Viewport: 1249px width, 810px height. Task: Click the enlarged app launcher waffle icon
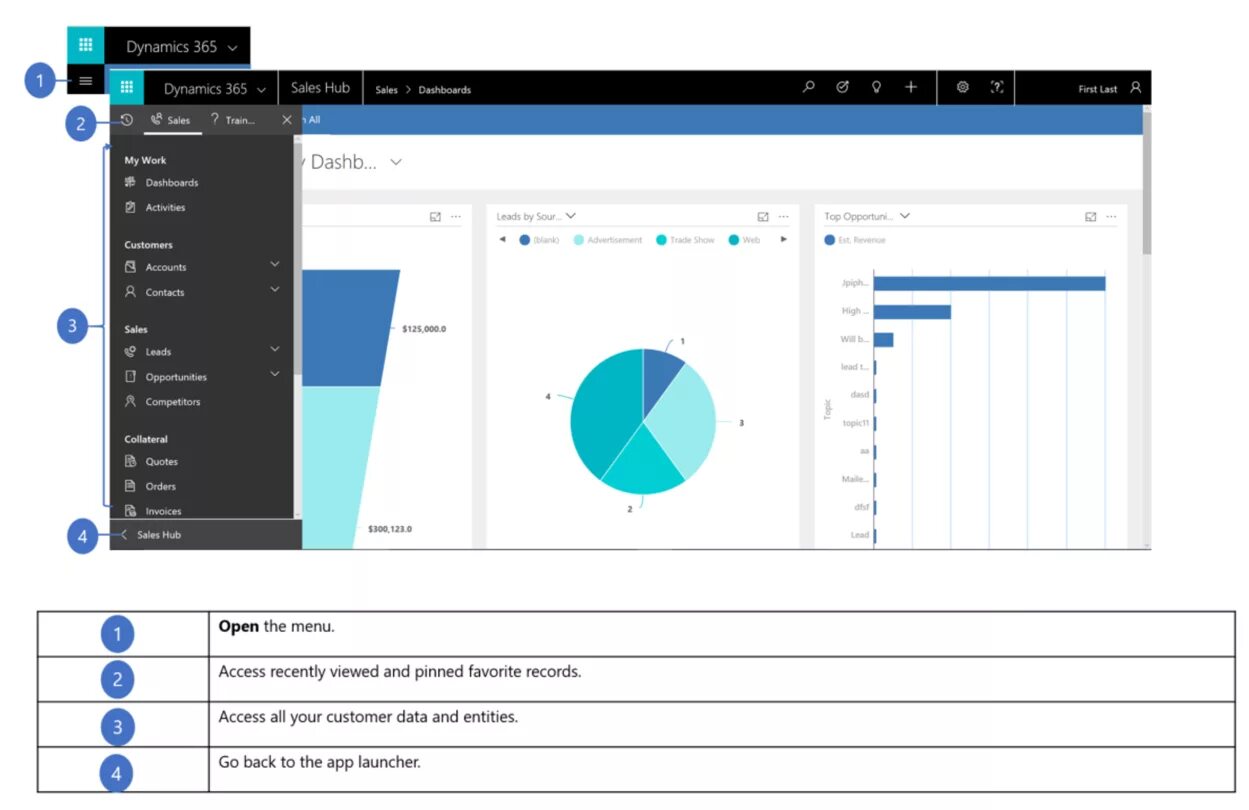(x=86, y=46)
